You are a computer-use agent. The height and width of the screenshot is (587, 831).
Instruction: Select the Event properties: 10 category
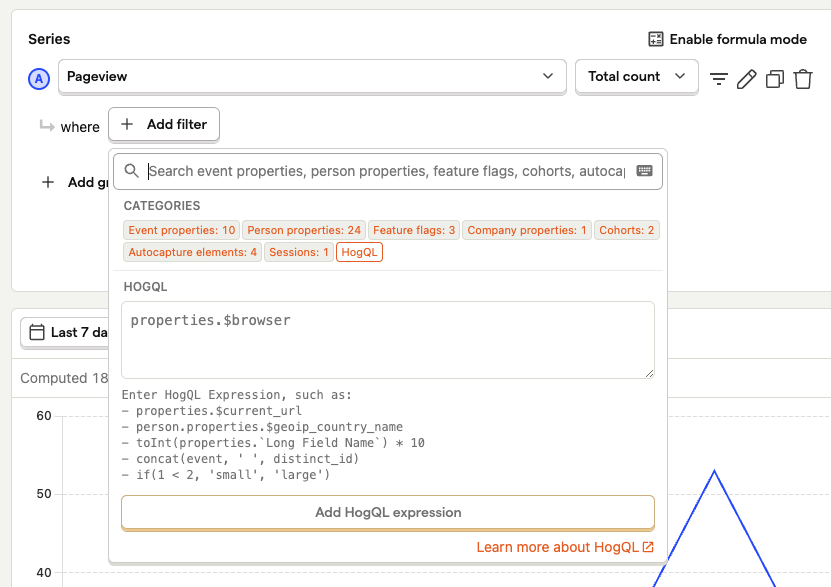tap(181, 230)
